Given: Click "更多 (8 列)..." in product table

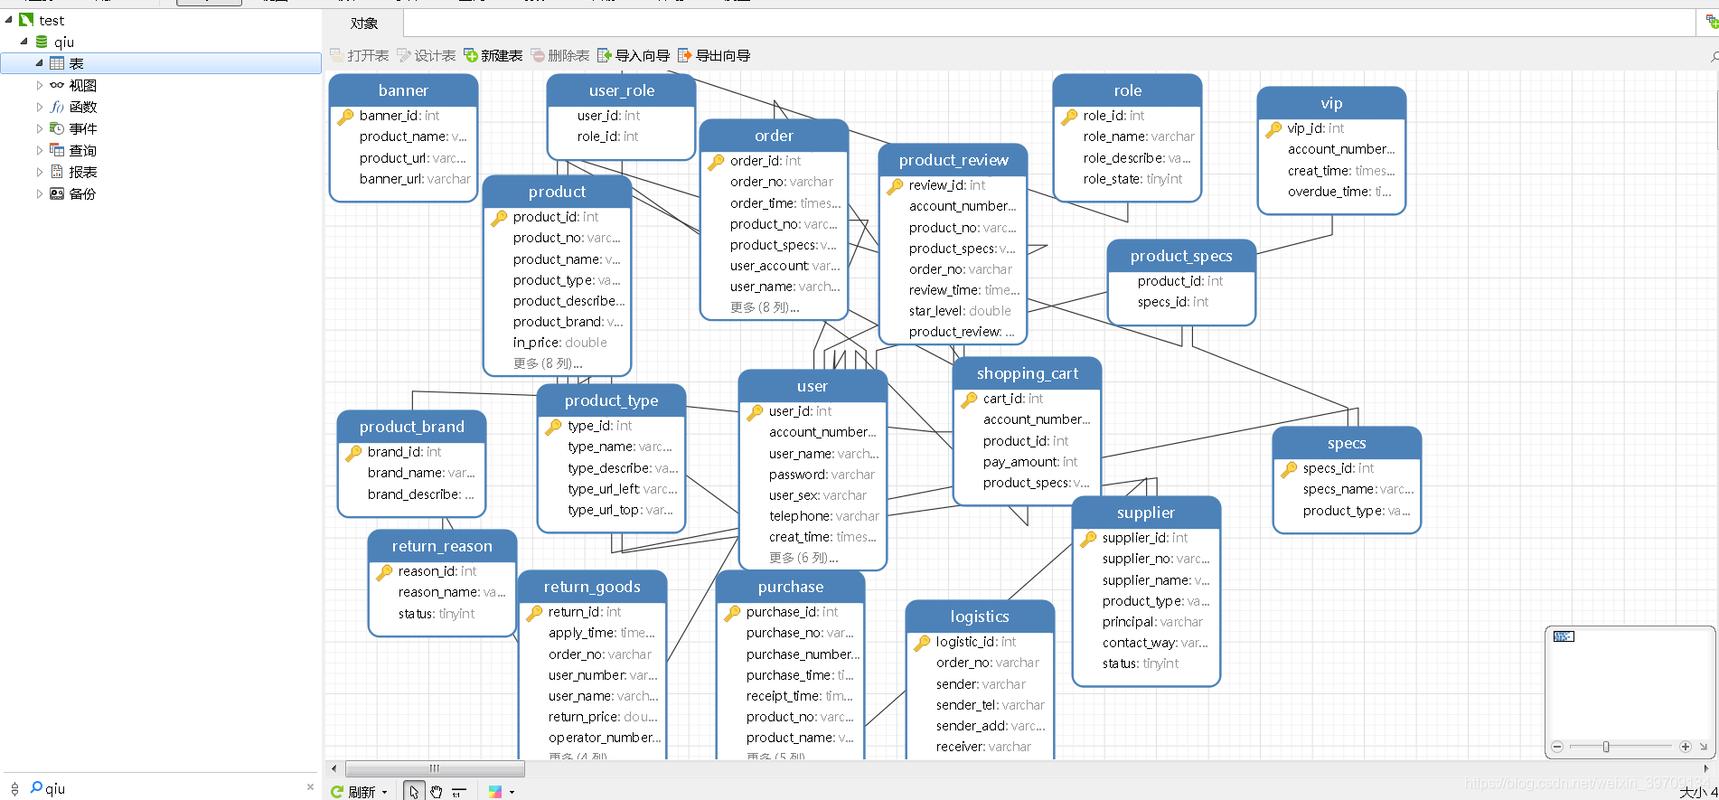Looking at the screenshot, I should (547, 364).
